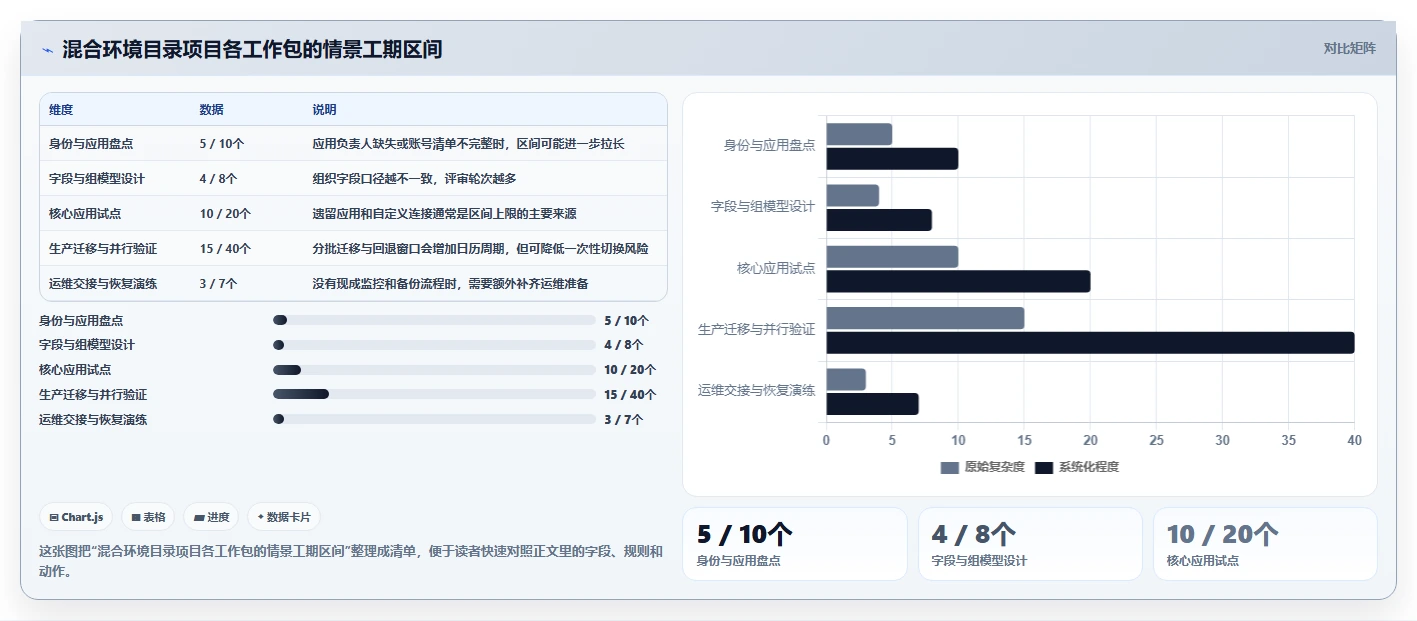Click the gray chart bar for 核心应用试点
This screenshot has width=1417, height=621.
point(892,257)
